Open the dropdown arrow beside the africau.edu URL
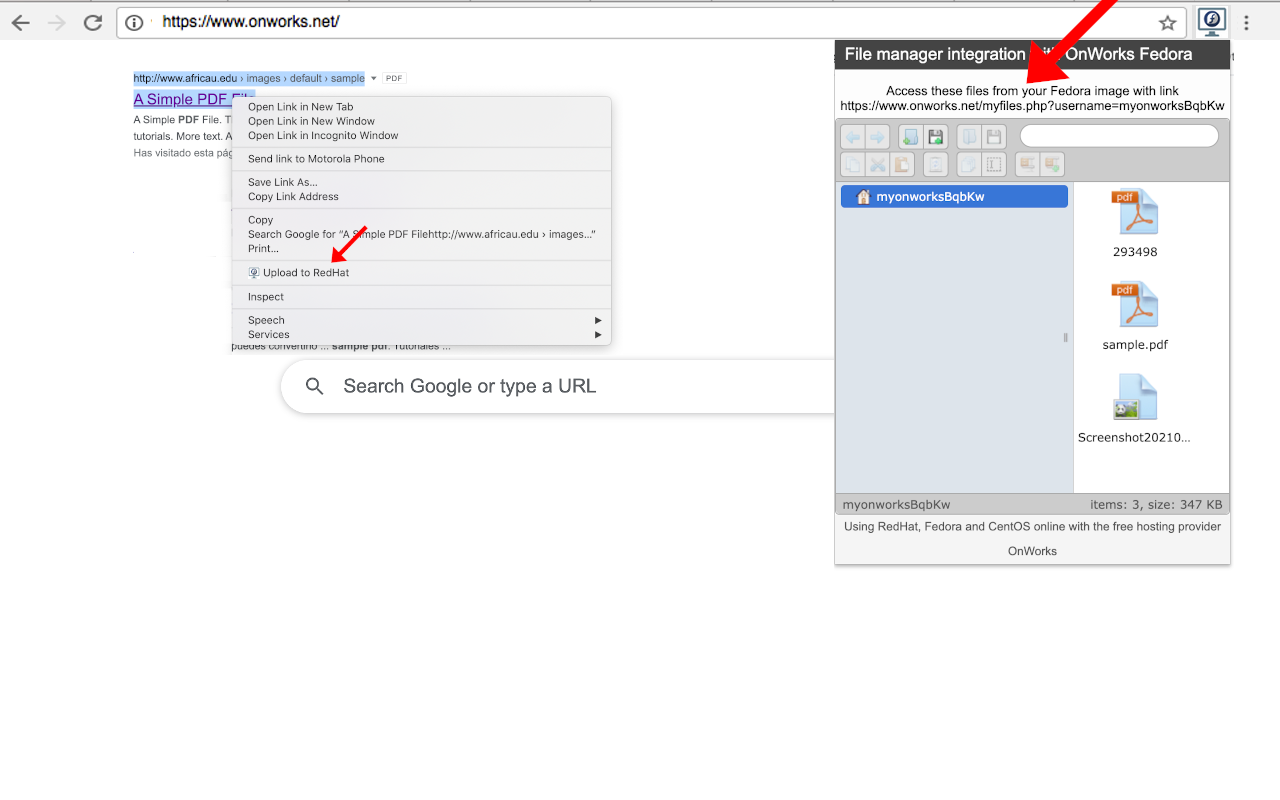 point(373,78)
